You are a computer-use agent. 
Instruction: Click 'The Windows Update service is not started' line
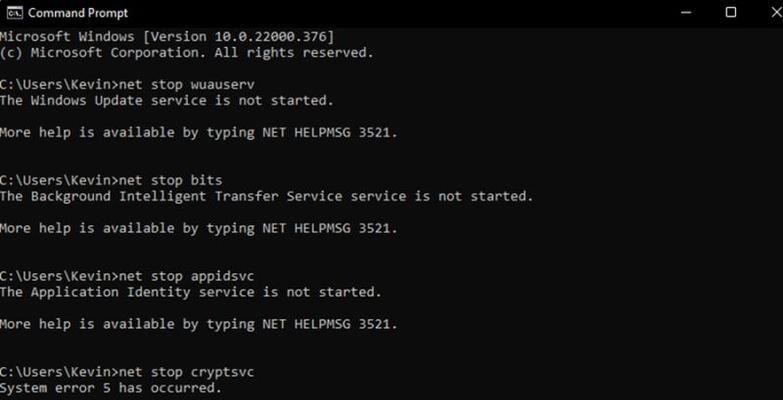167,101
